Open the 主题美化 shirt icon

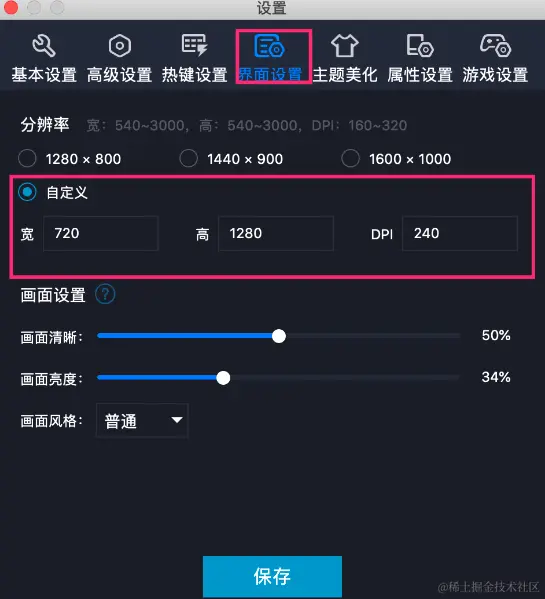pos(344,45)
